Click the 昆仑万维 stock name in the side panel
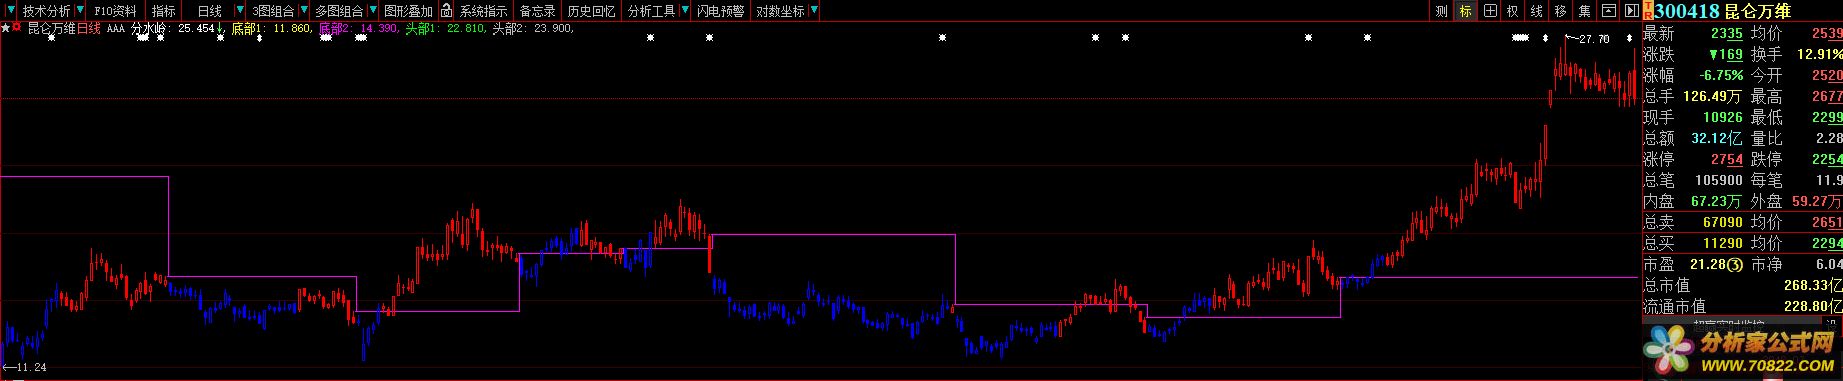Image resolution: width=1843 pixels, height=381 pixels. coord(1758,11)
